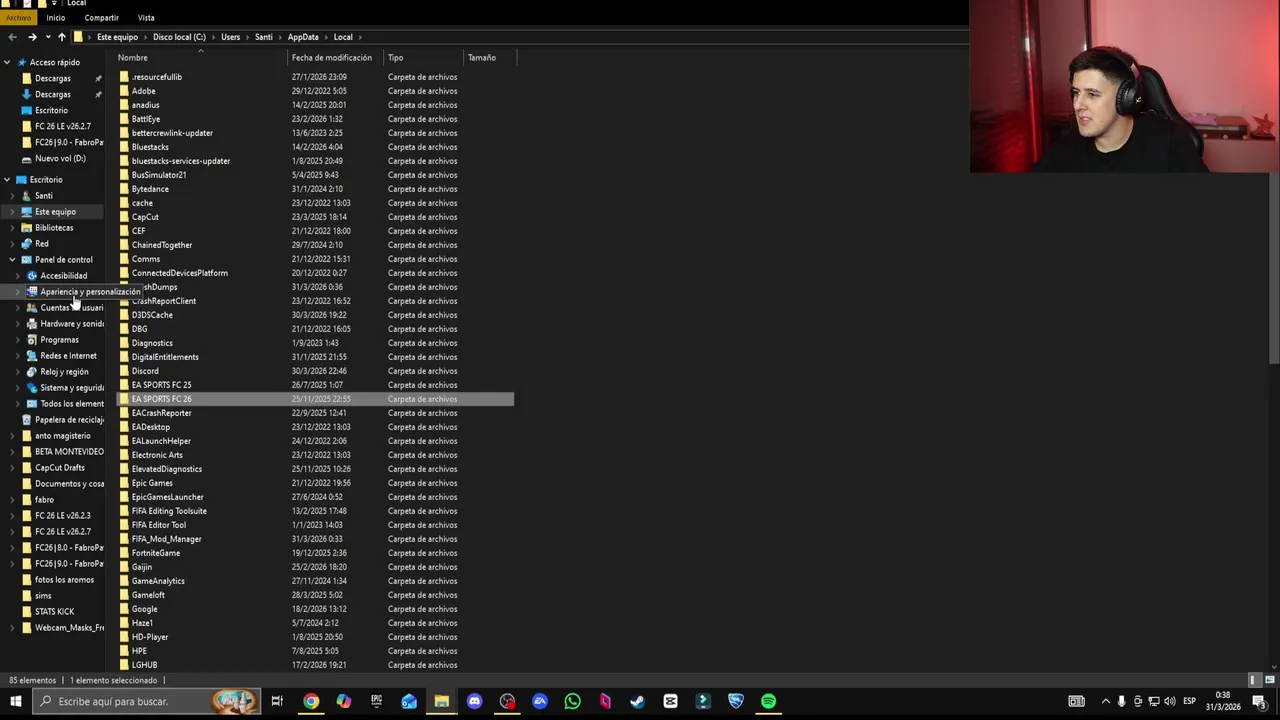Image resolution: width=1280 pixels, height=720 pixels.
Task: Open Task View on the taskbar
Action: tap(277, 701)
